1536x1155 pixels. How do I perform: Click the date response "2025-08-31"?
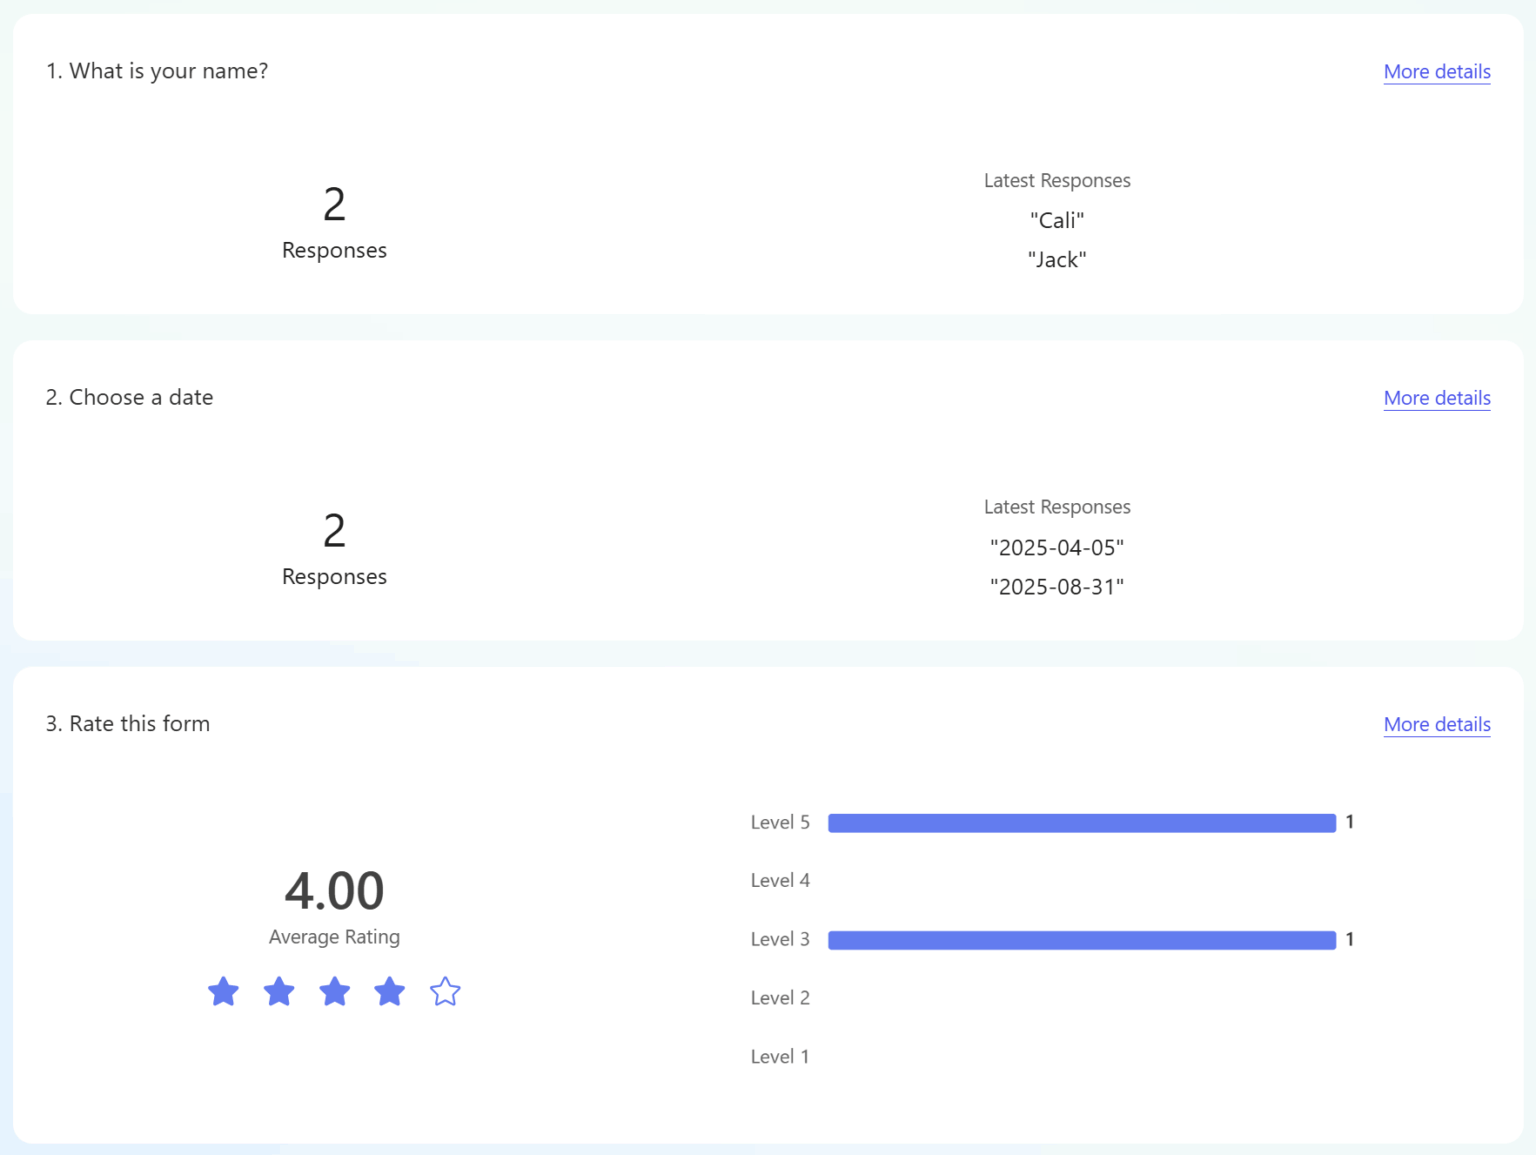coord(1057,586)
